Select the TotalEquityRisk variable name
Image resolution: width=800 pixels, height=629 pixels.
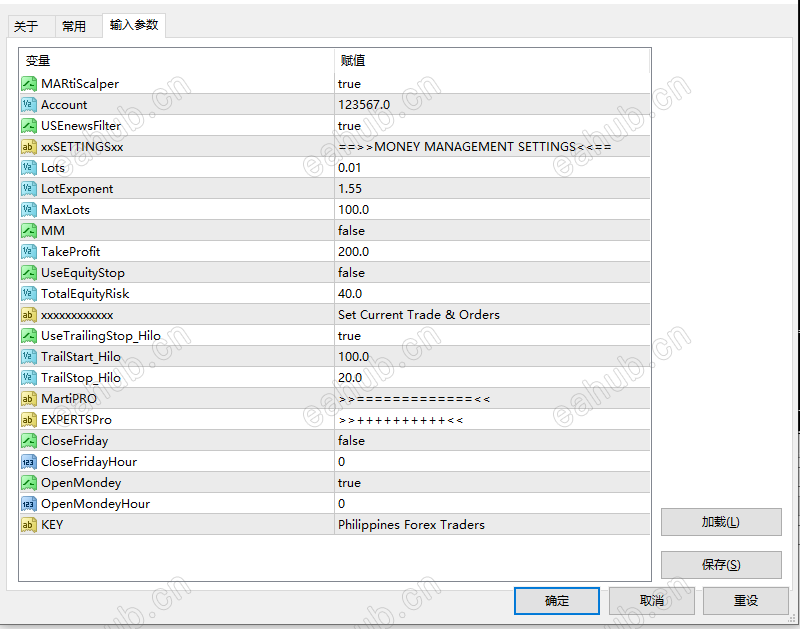click(x=85, y=294)
